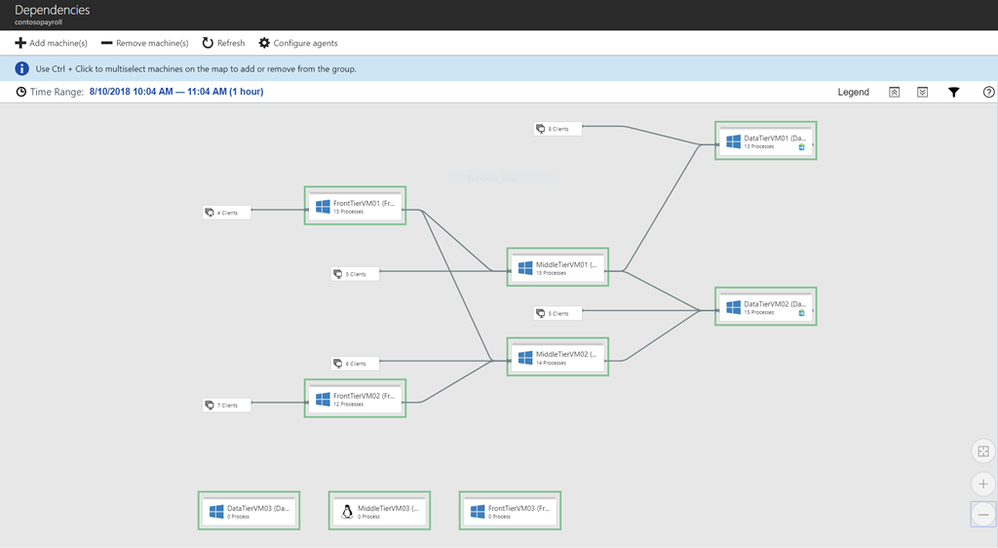Click the 5 Clients group near MiddleTierVM01
Screen dimensions: 998x548
[x=355, y=274]
